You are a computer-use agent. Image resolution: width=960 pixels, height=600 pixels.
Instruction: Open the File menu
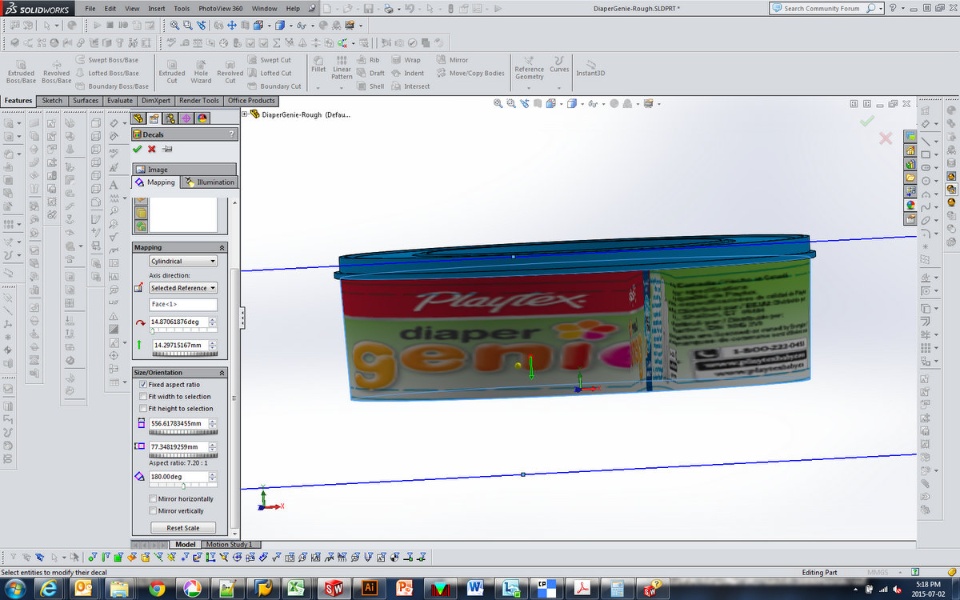point(90,9)
